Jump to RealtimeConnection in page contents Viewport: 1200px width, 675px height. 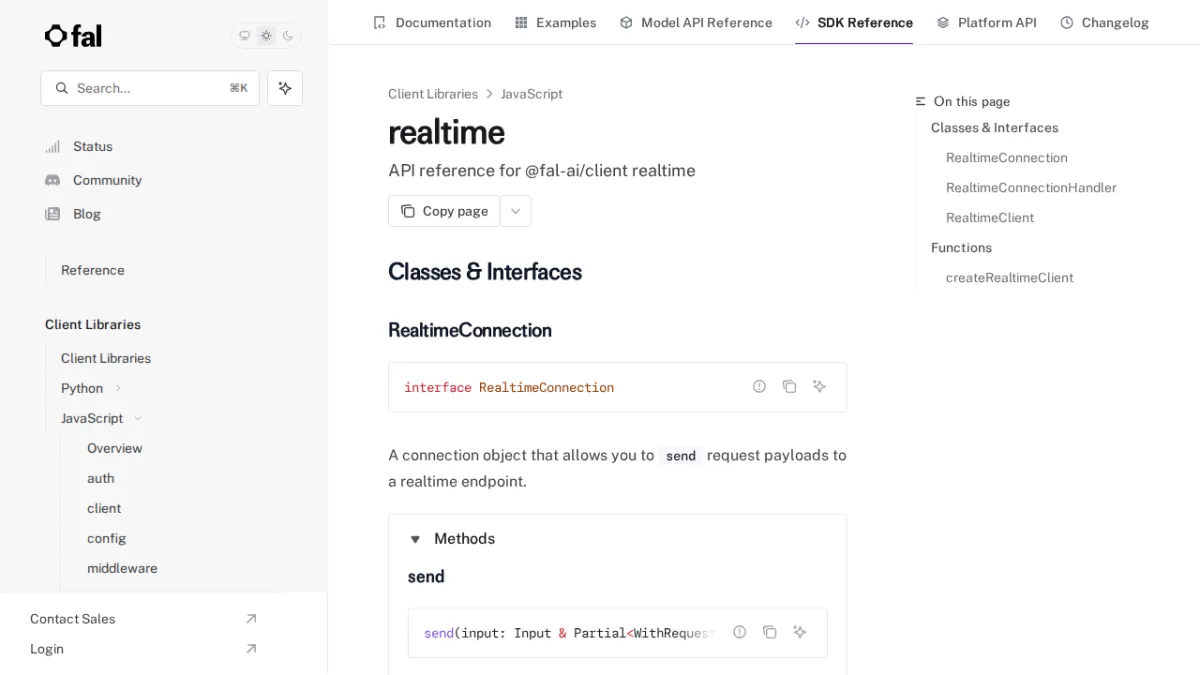(1007, 158)
